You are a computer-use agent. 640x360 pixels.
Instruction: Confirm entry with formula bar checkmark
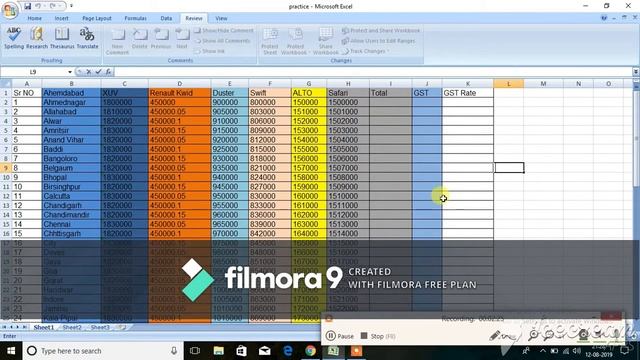(x=98, y=72)
